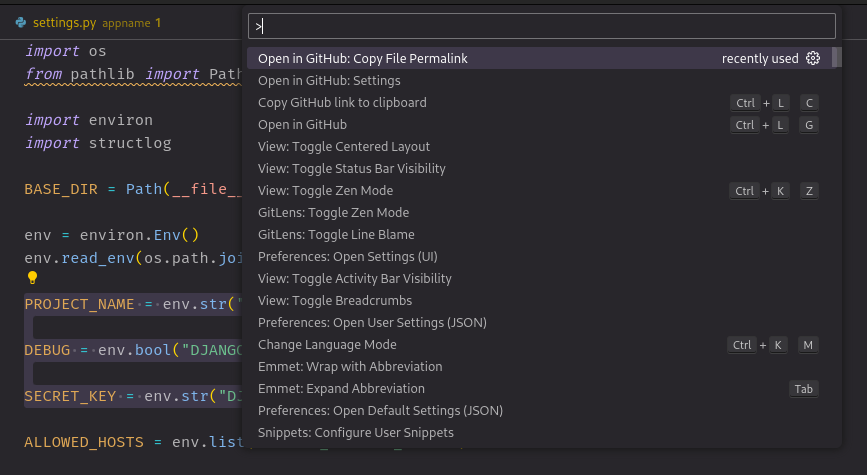This screenshot has height=475, width=867.
Task: Click 'os' in the import os line
Action: coord(97,51)
